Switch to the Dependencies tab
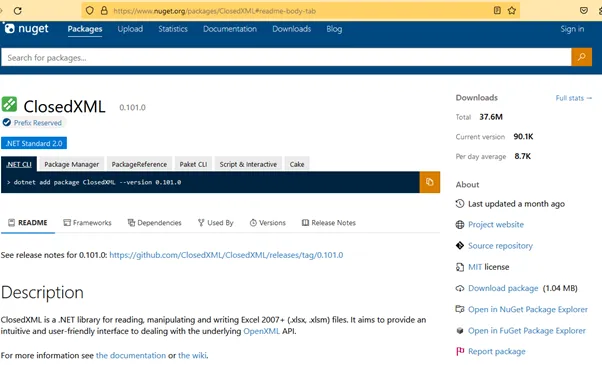The image size is (602, 365). point(155,223)
